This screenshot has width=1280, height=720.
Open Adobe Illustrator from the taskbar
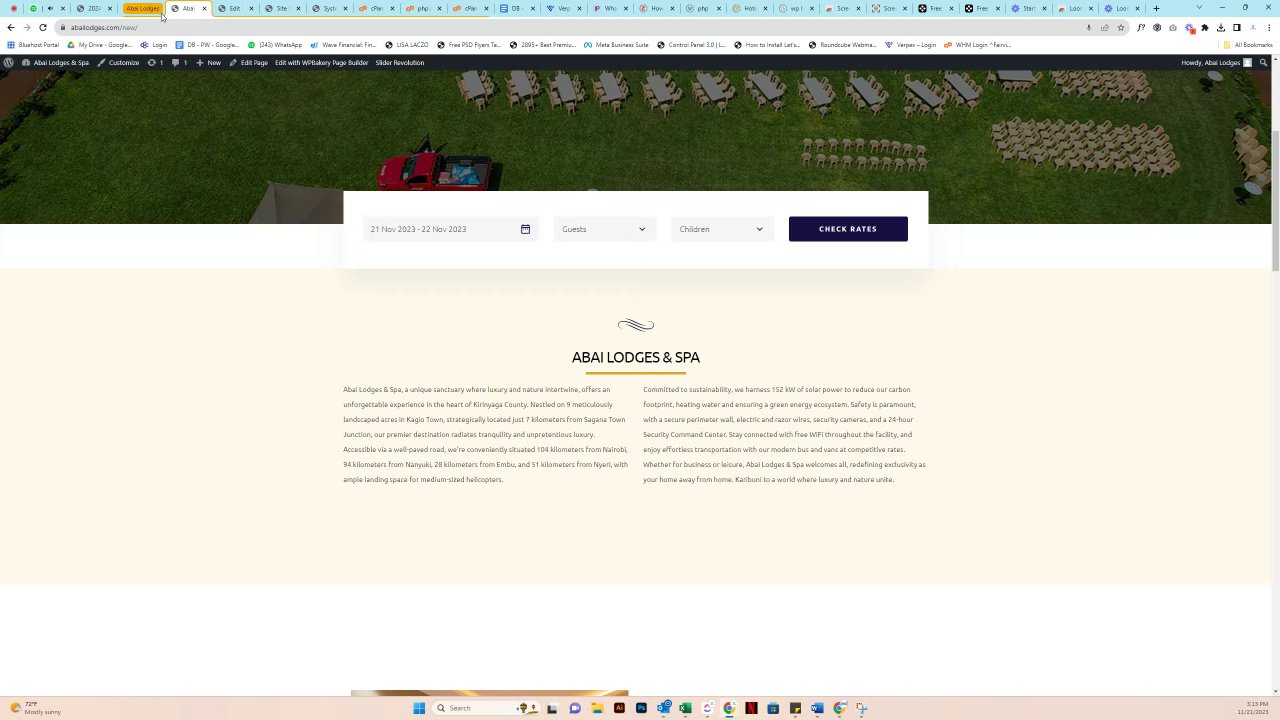tap(619, 708)
